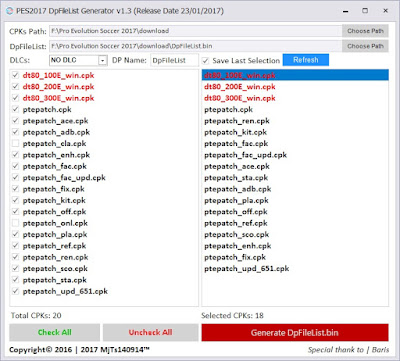Image resolution: width=400 pixels, height=361 pixels.
Task: Minimize the DpFileList Generator window
Action: (346, 11)
